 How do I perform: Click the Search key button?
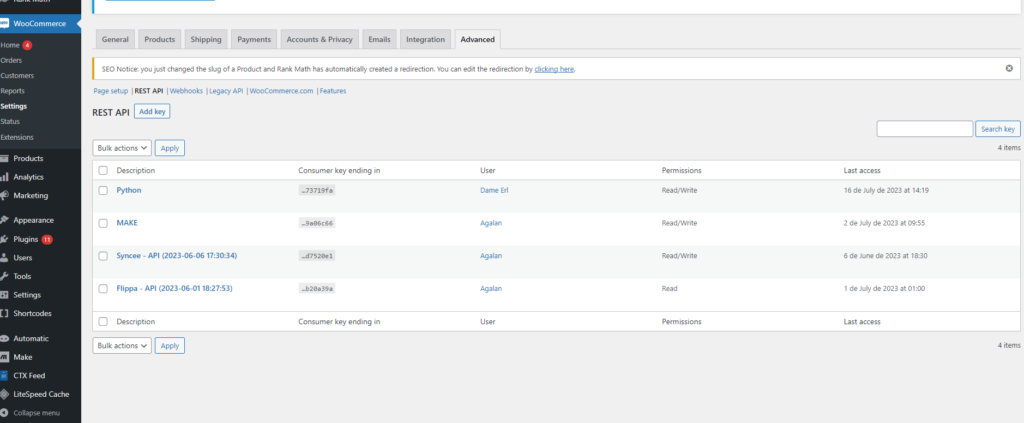click(x=998, y=129)
